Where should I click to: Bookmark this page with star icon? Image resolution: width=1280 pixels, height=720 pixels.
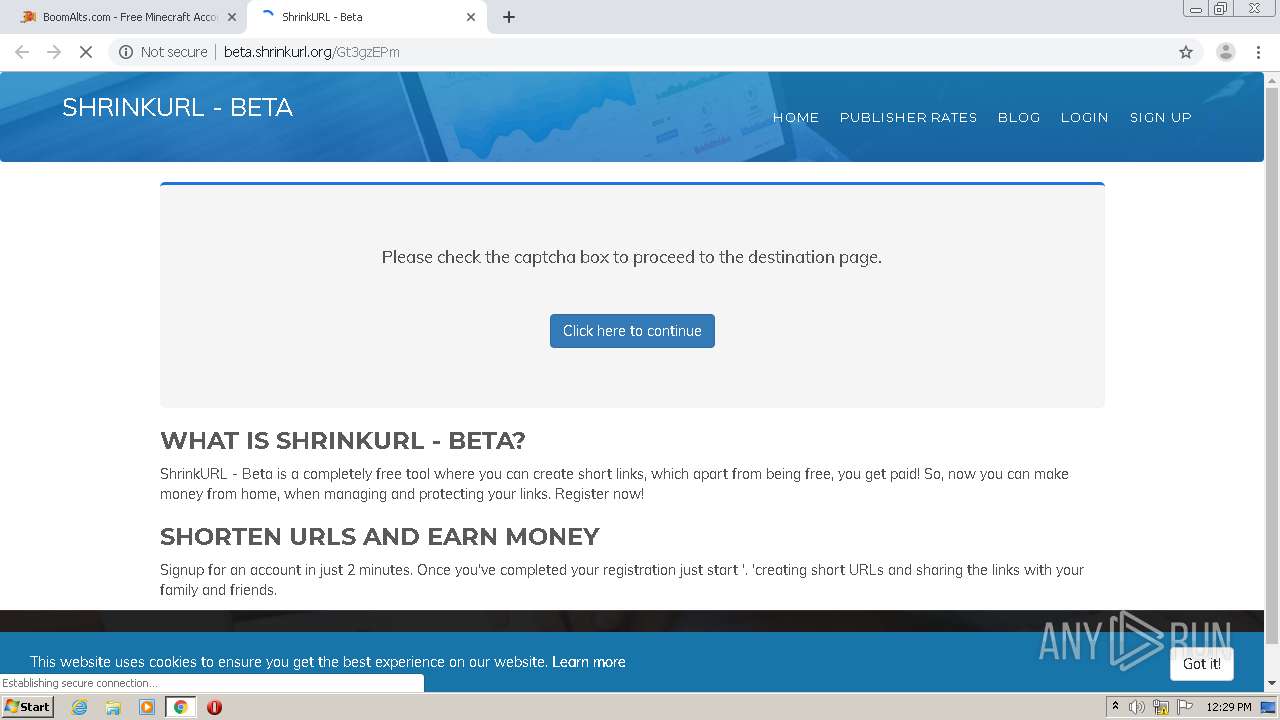[x=1186, y=52]
